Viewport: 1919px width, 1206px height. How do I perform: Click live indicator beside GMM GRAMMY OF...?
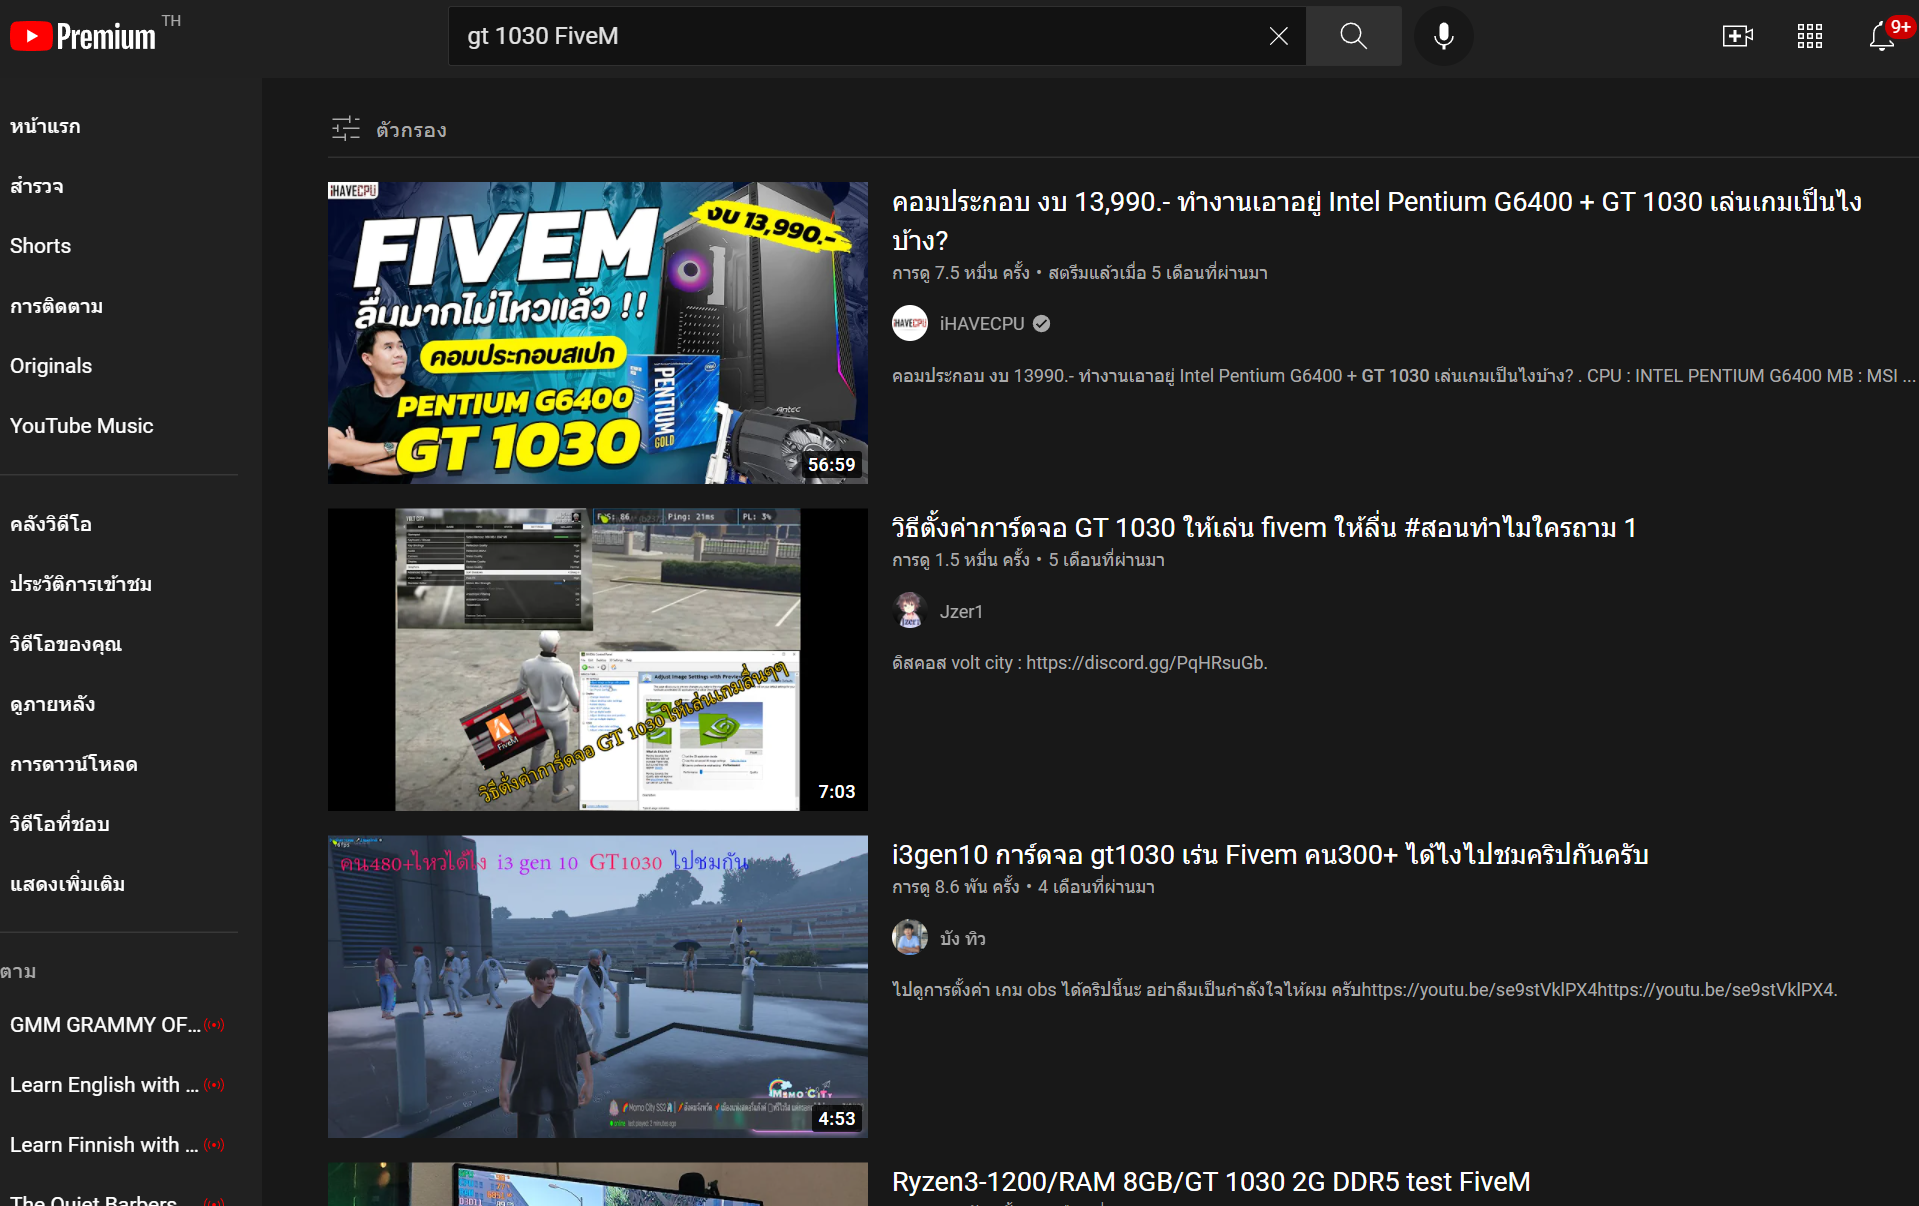214,1024
